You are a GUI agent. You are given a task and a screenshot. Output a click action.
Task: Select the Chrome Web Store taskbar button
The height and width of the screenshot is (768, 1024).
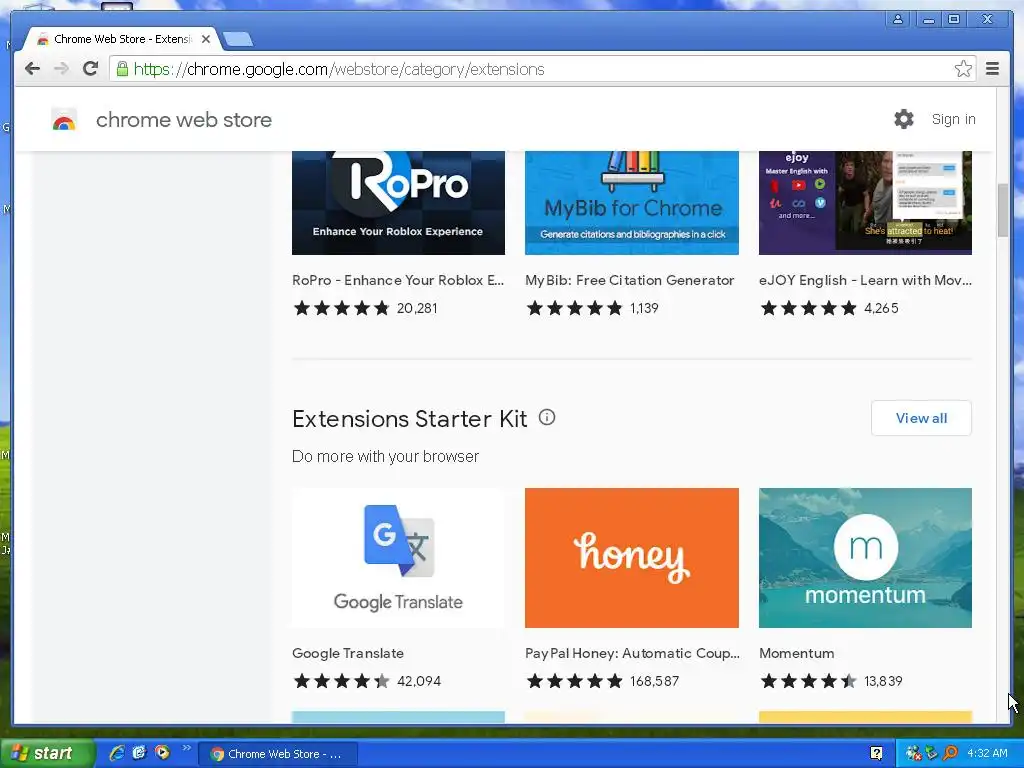pos(278,754)
